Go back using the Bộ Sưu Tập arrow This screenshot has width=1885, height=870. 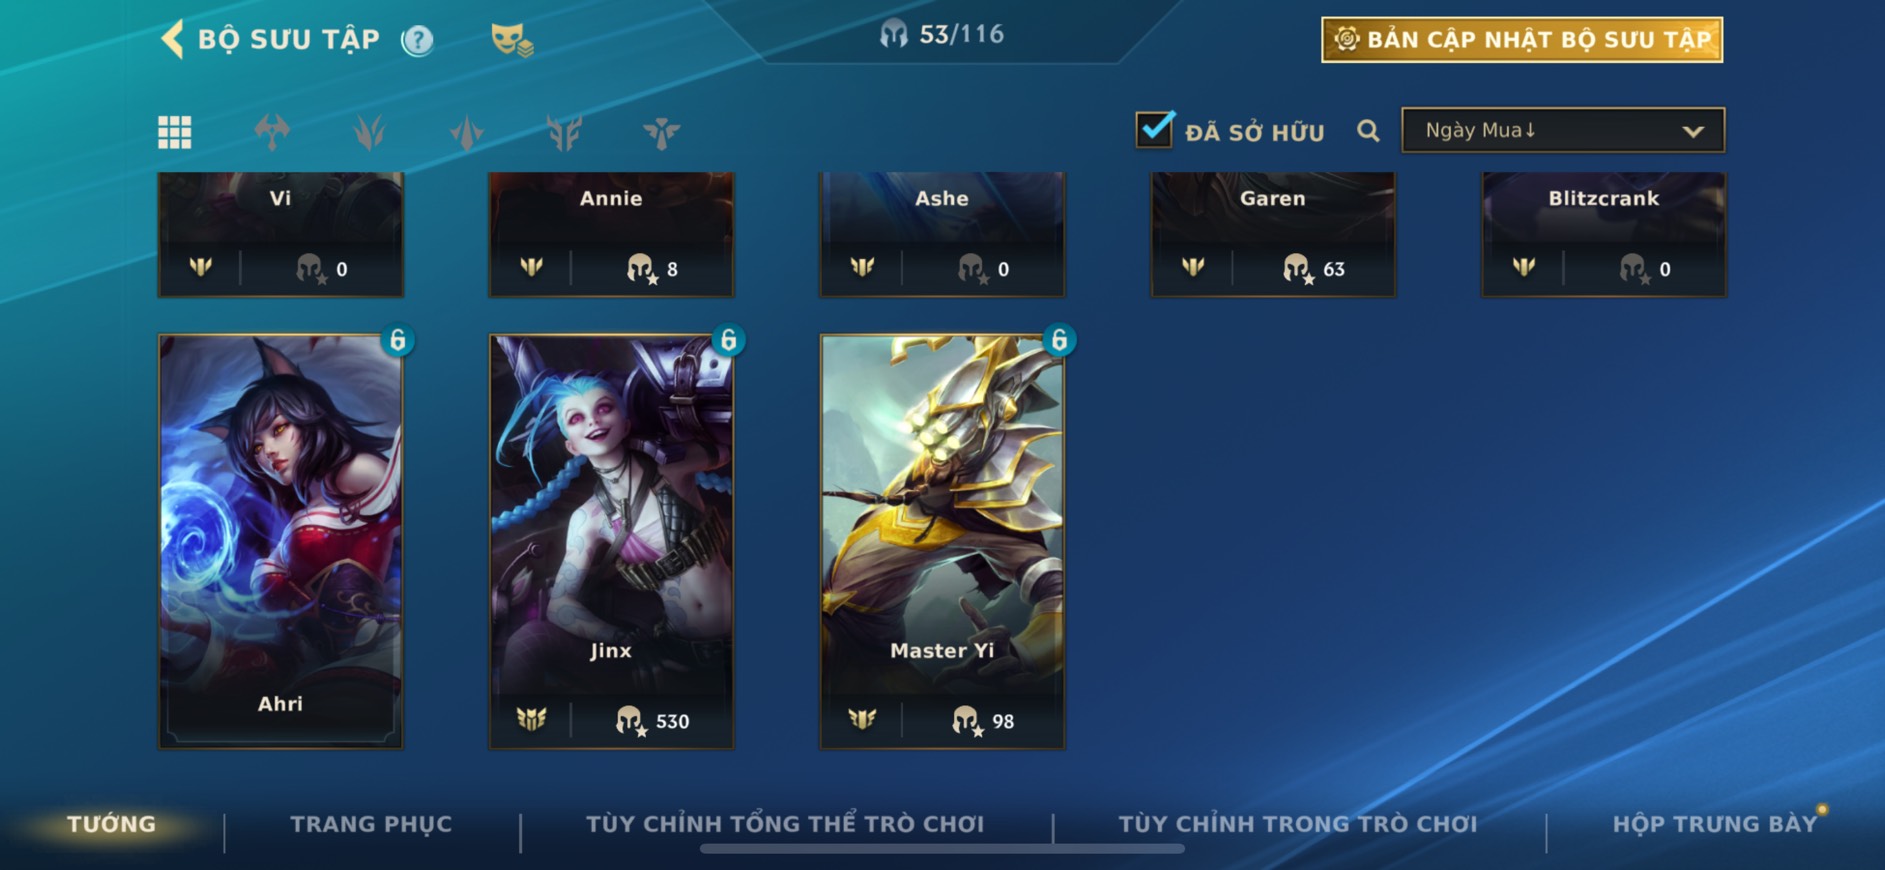point(172,40)
